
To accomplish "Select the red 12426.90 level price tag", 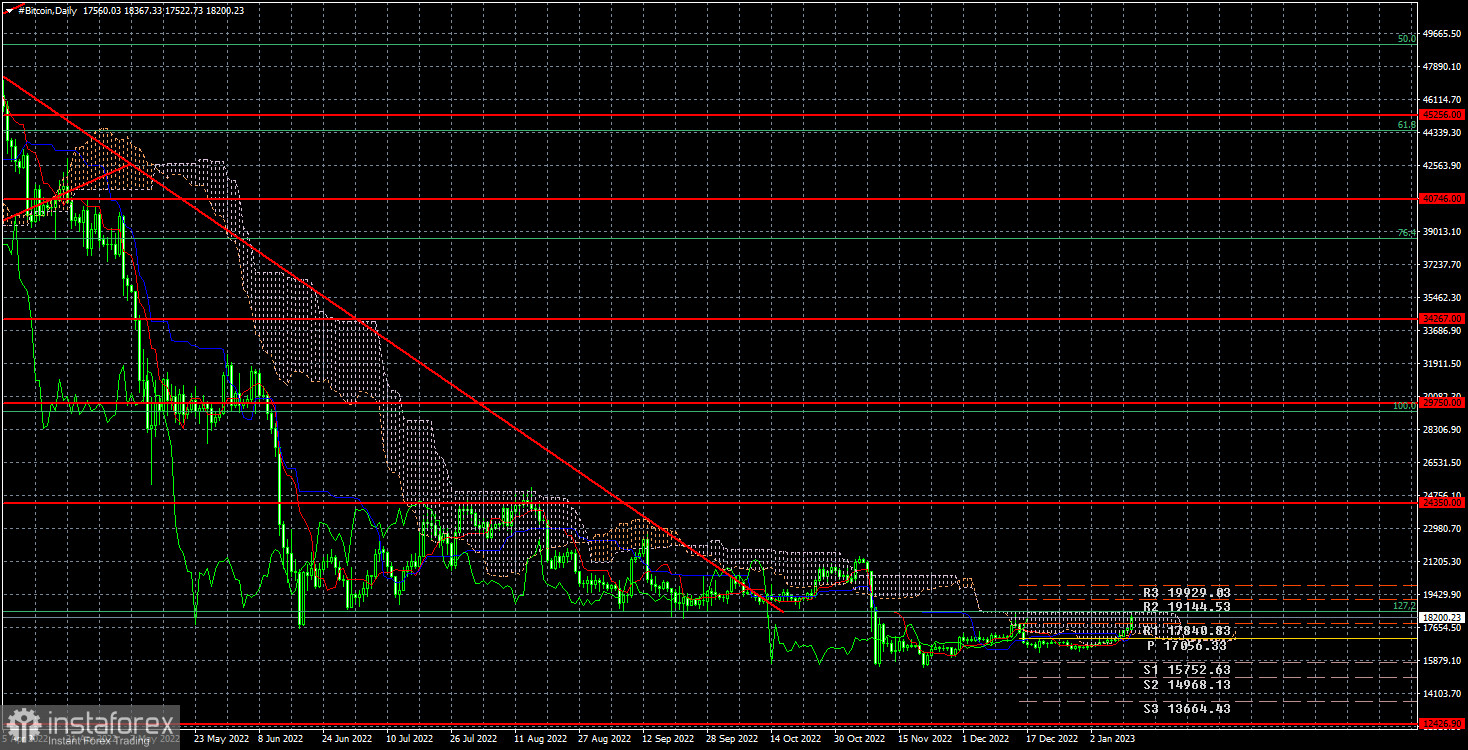I will coord(1442,723).
